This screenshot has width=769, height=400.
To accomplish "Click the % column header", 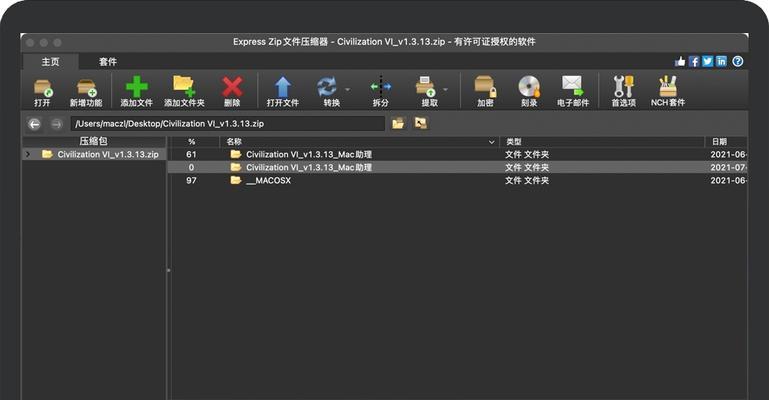I will pos(192,142).
